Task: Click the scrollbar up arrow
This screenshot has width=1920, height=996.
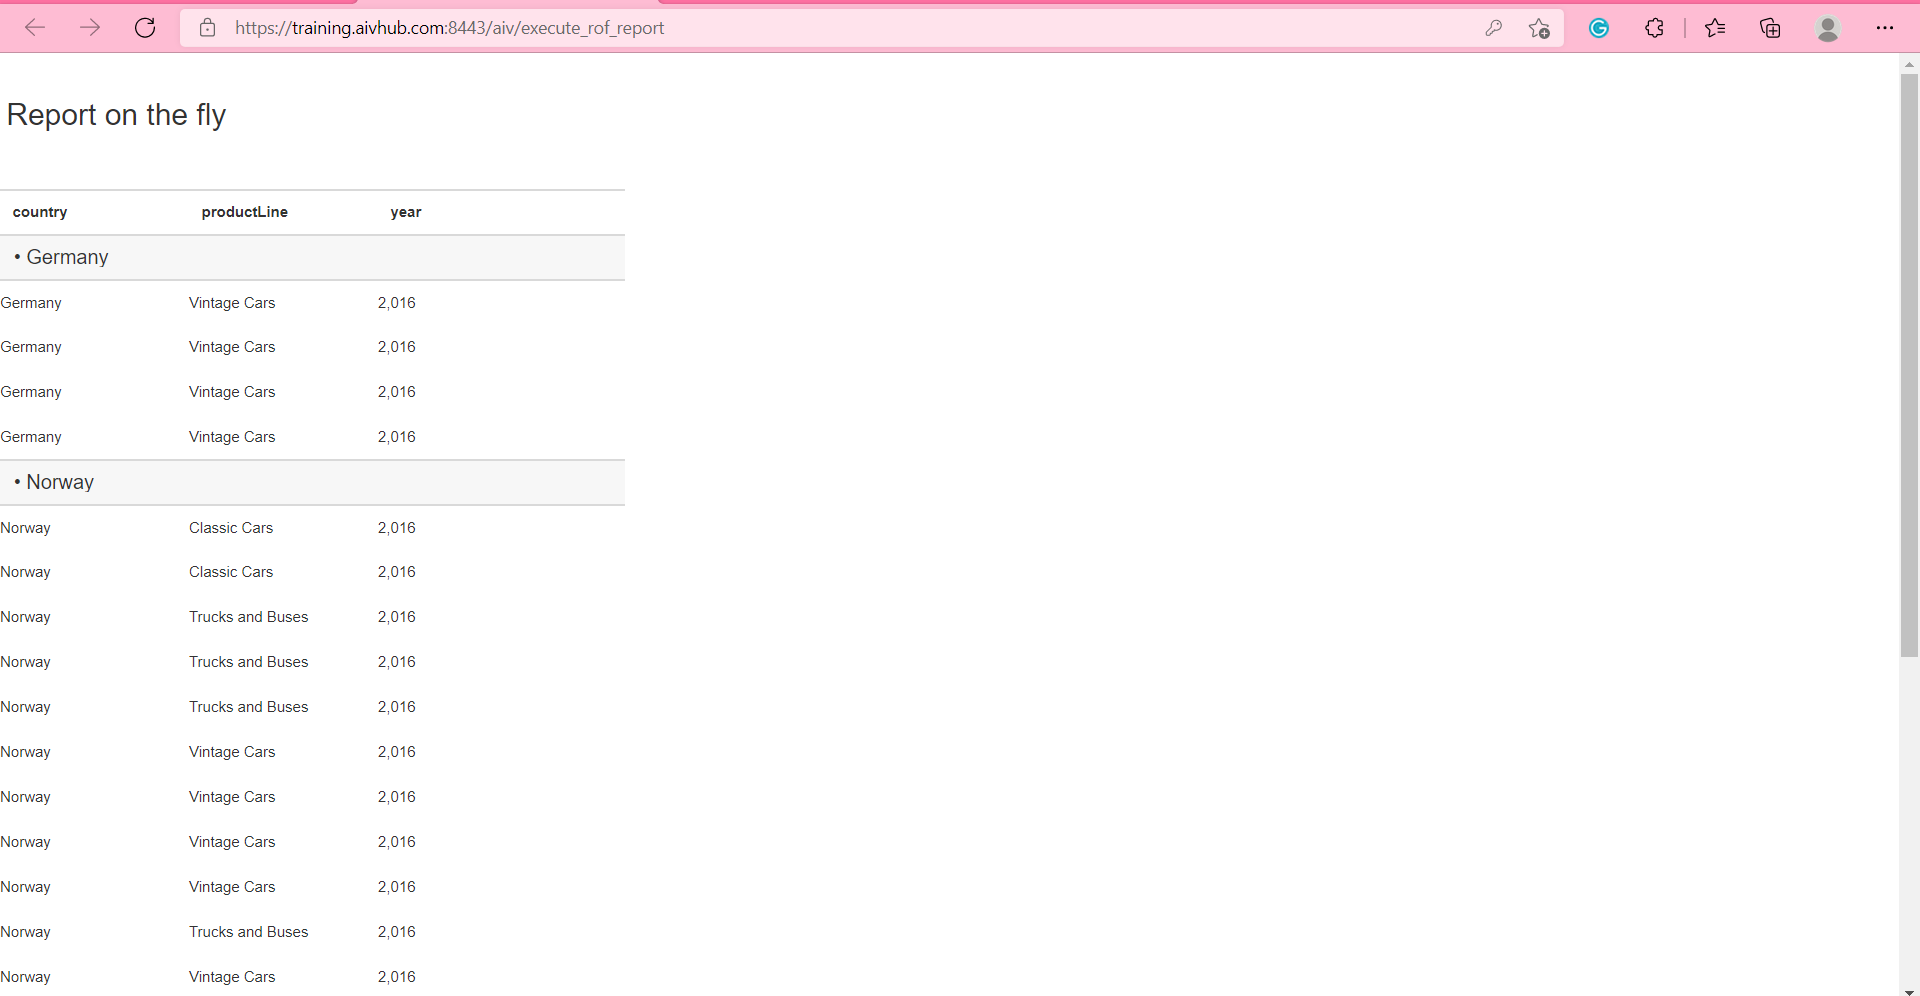Action: point(1909,64)
